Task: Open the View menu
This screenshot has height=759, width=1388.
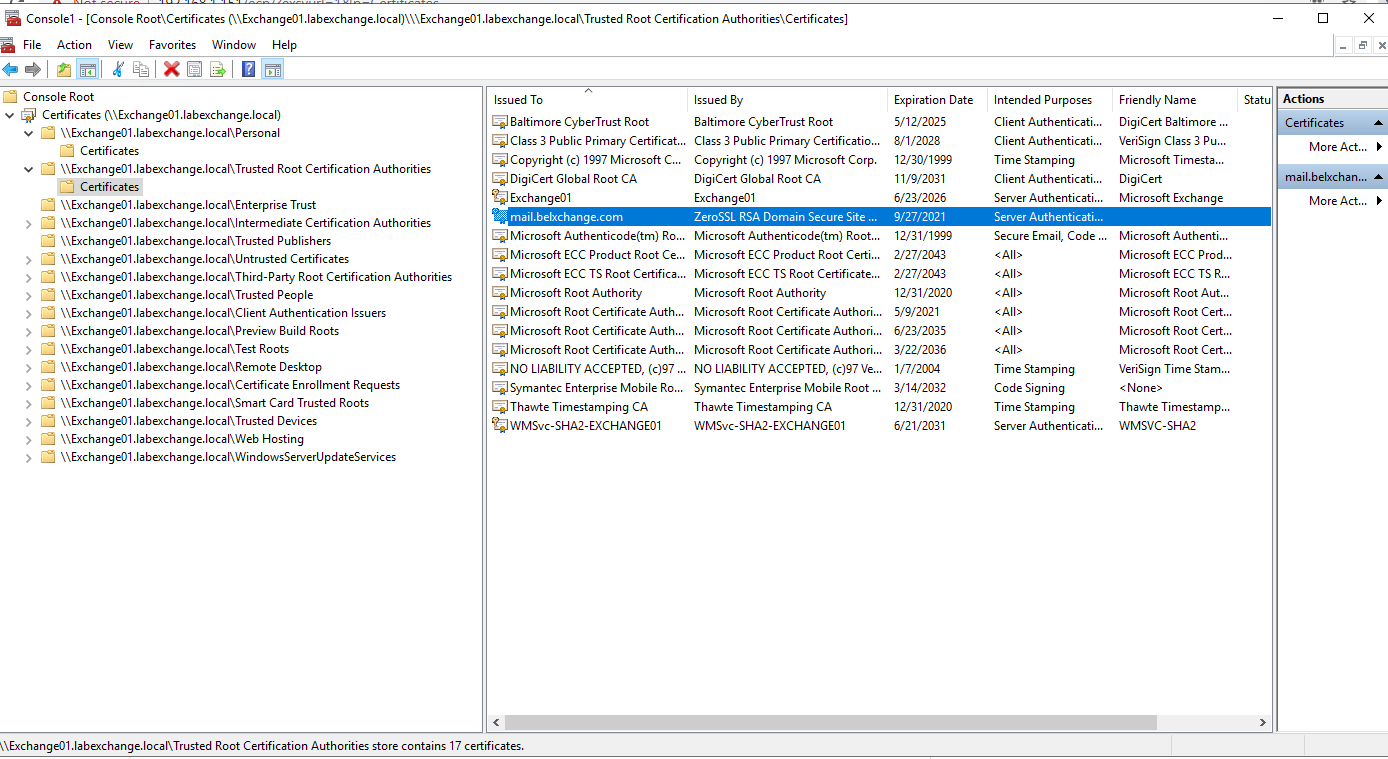Action: tap(120, 45)
